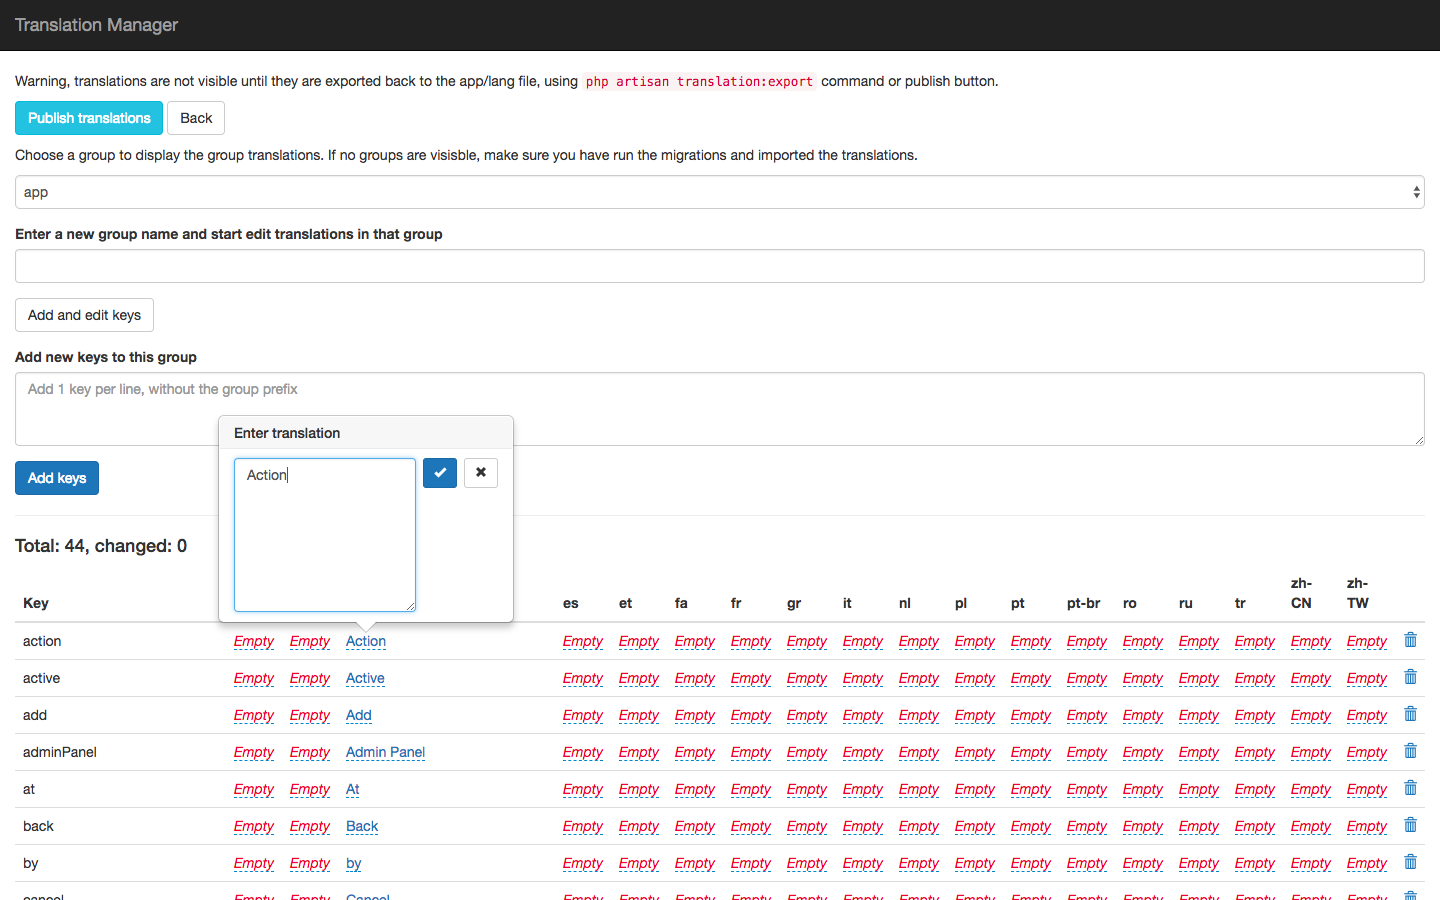Trash the 'back' key row

pos(1410,825)
